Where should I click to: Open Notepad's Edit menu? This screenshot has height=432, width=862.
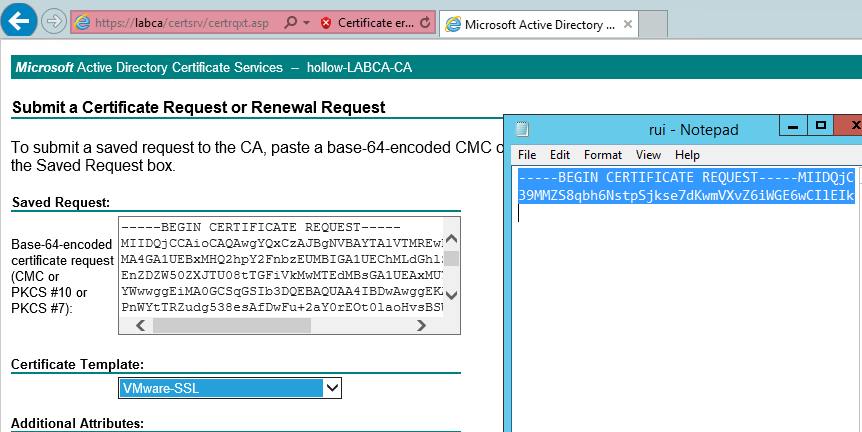click(x=560, y=155)
